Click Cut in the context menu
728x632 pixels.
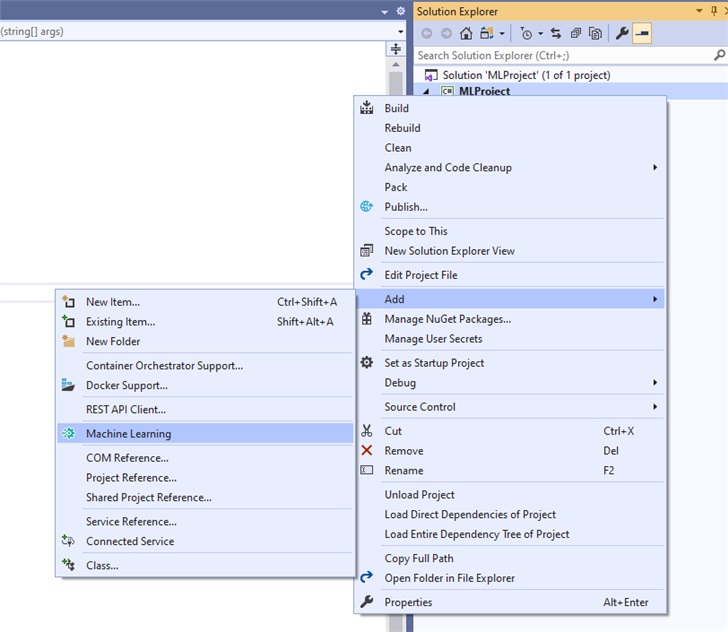pos(511,431)
